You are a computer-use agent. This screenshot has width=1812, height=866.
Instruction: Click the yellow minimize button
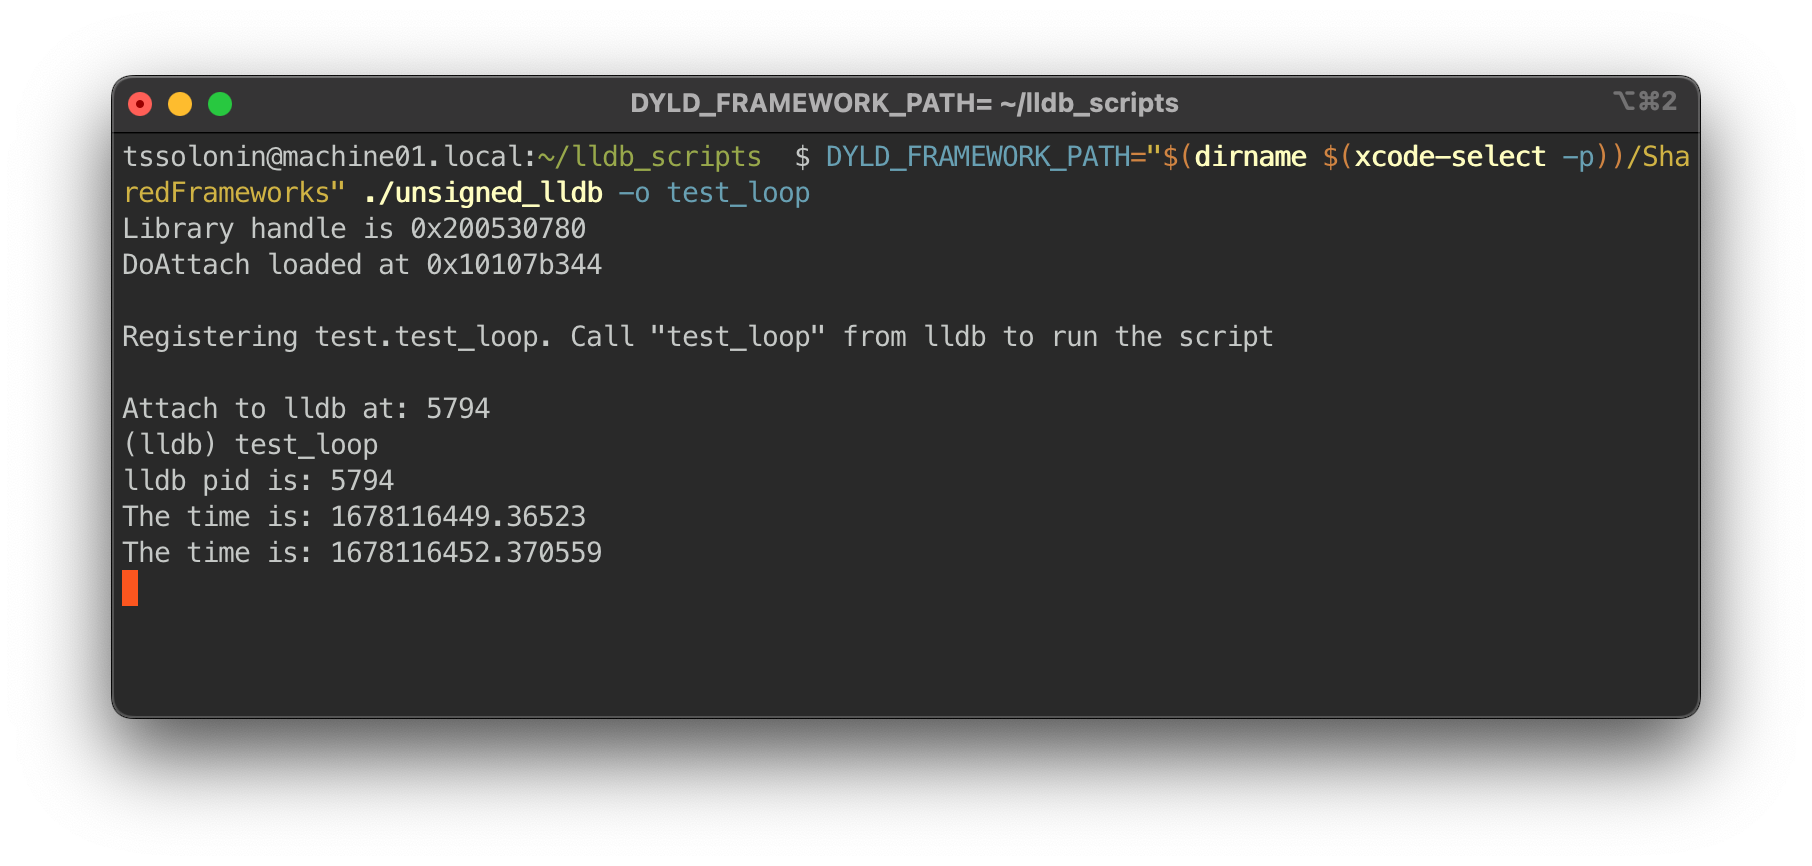point(180,103)
